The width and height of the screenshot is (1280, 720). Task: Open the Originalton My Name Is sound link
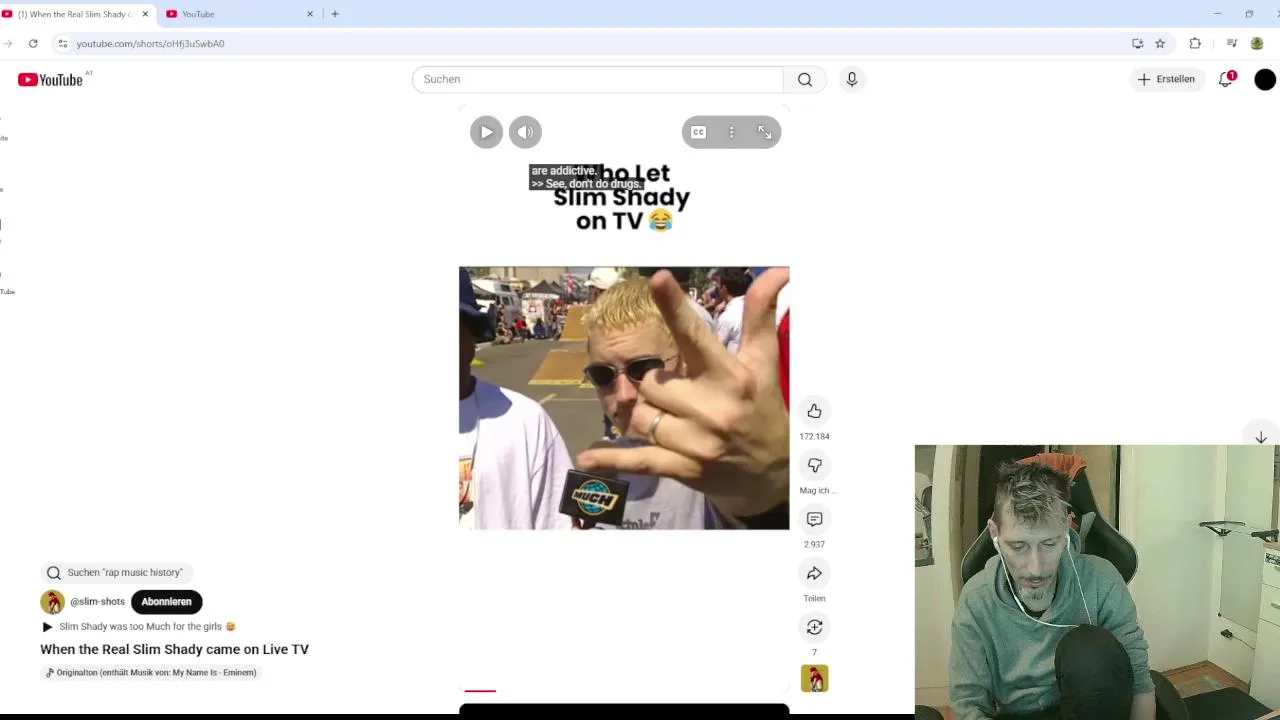[x=151, y=673]
